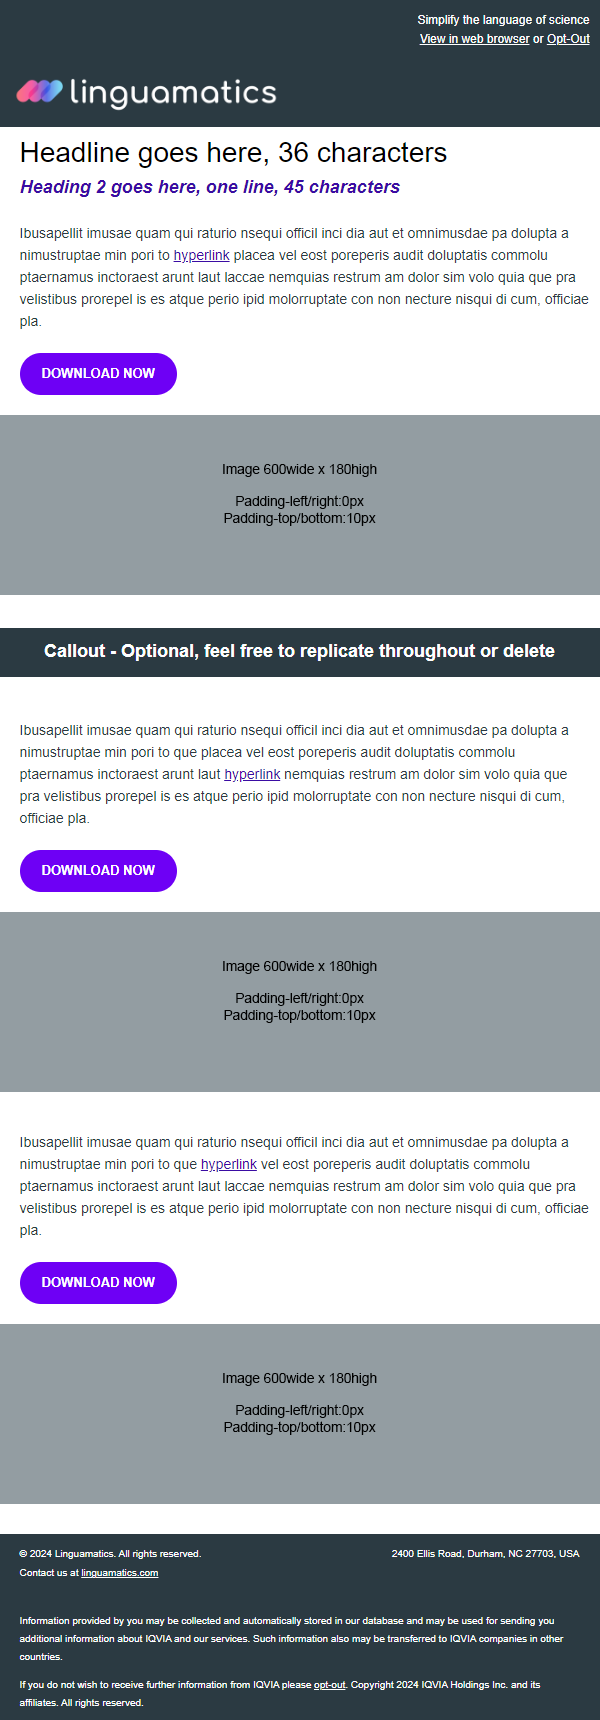The image size is (600, 1720).
Task: Click Simplify the language of science tagline
Action: coord(503,20)
